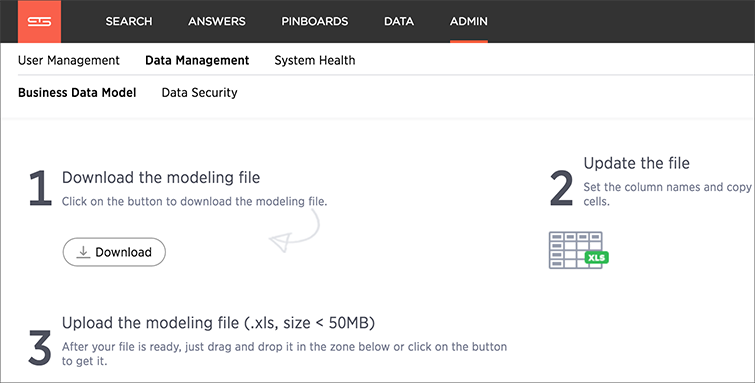Go to the ANSWERS section

[x=217, y=21]
